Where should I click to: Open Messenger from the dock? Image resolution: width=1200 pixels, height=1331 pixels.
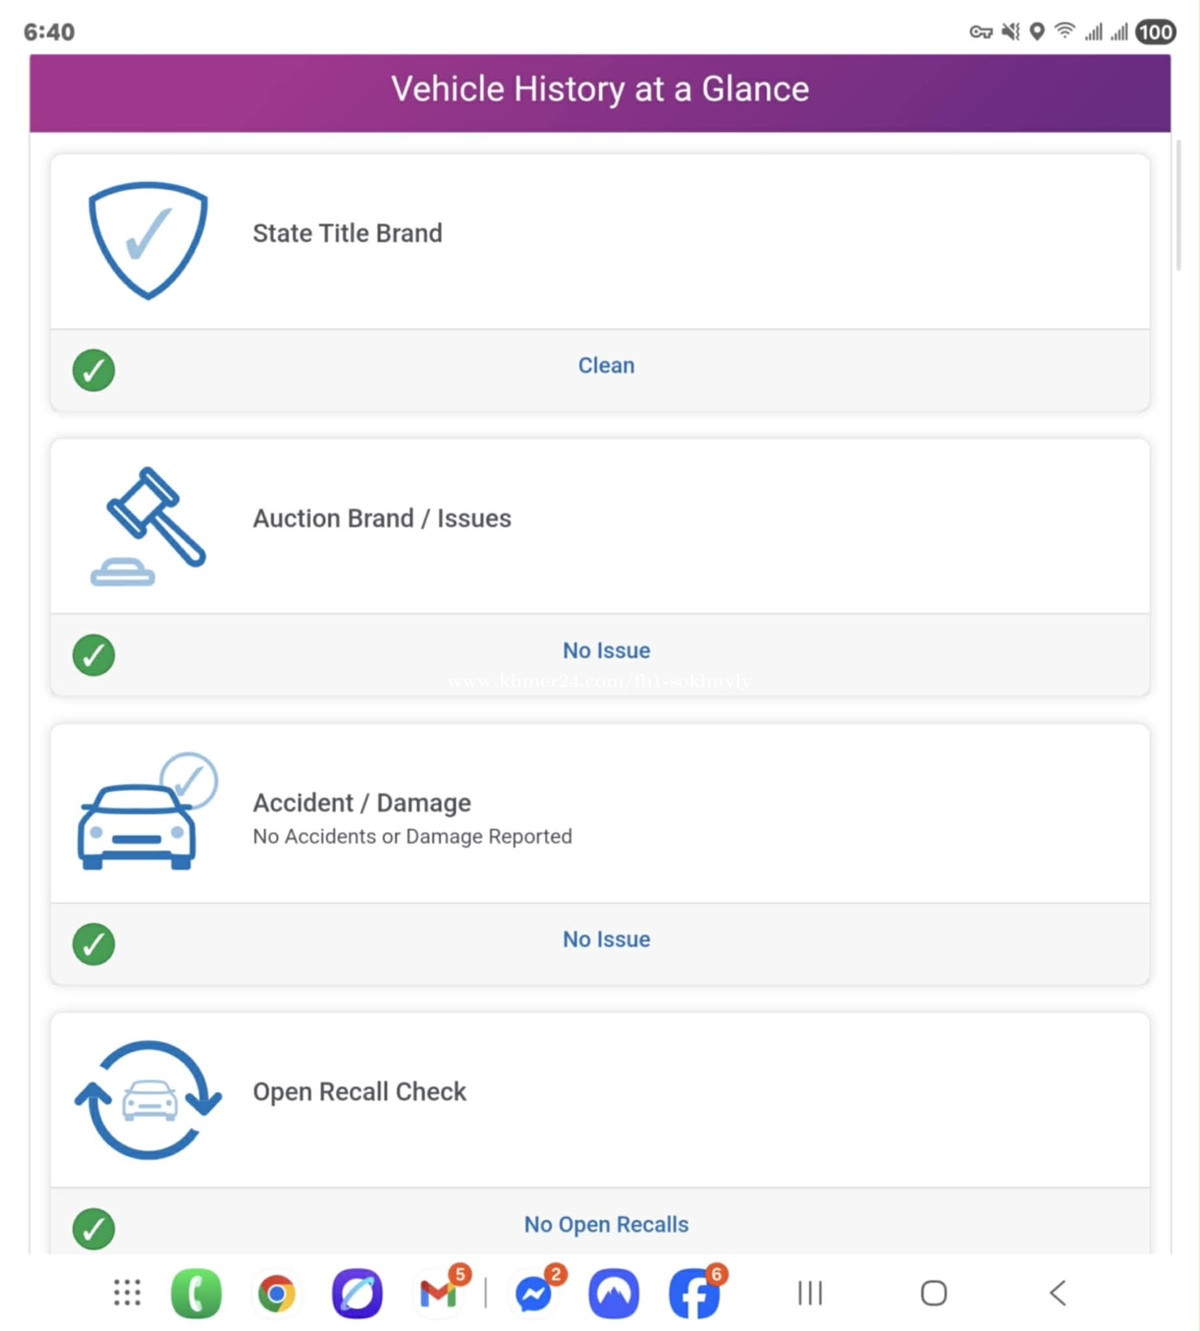coord(534,1293)
